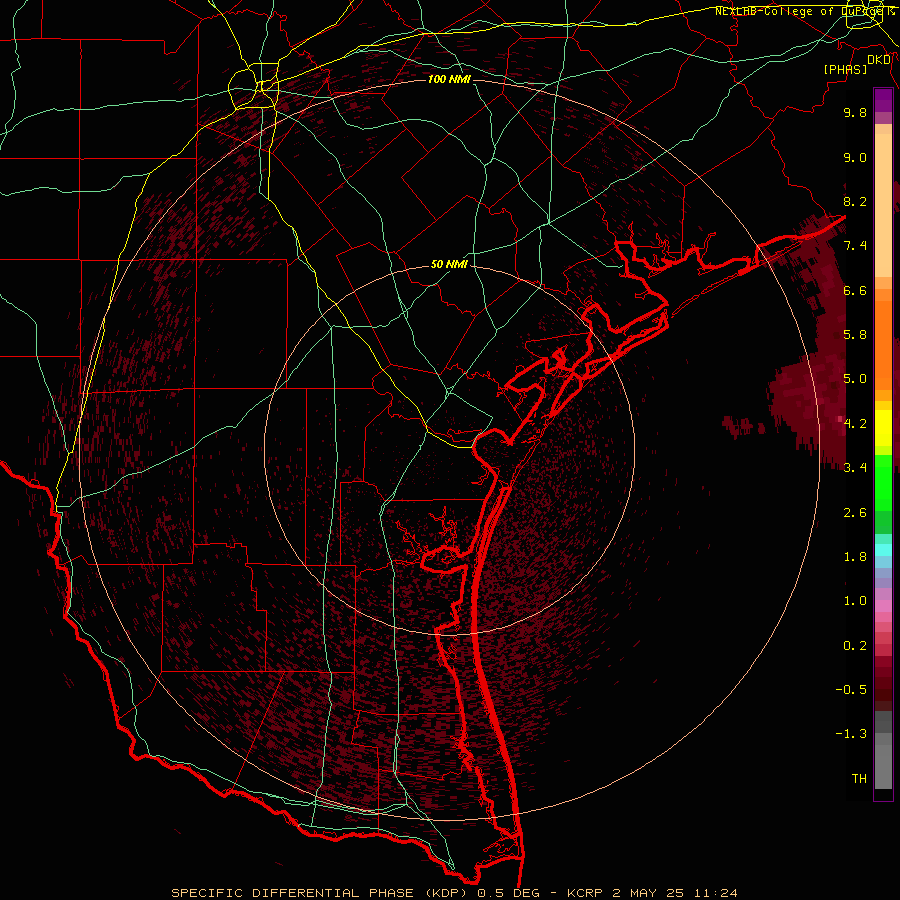Click the [PHAS] units label

pyautogui.click(x=845, y=70)
